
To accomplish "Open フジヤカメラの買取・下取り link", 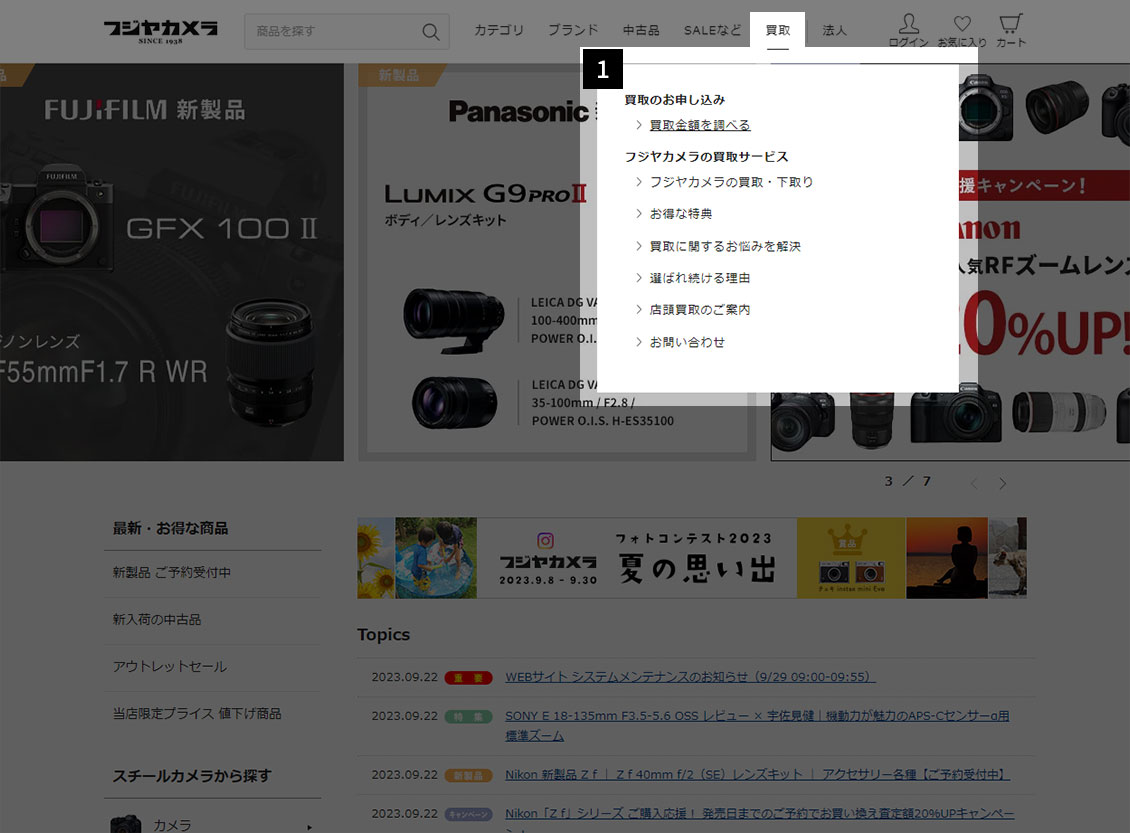I will (731, 182).
